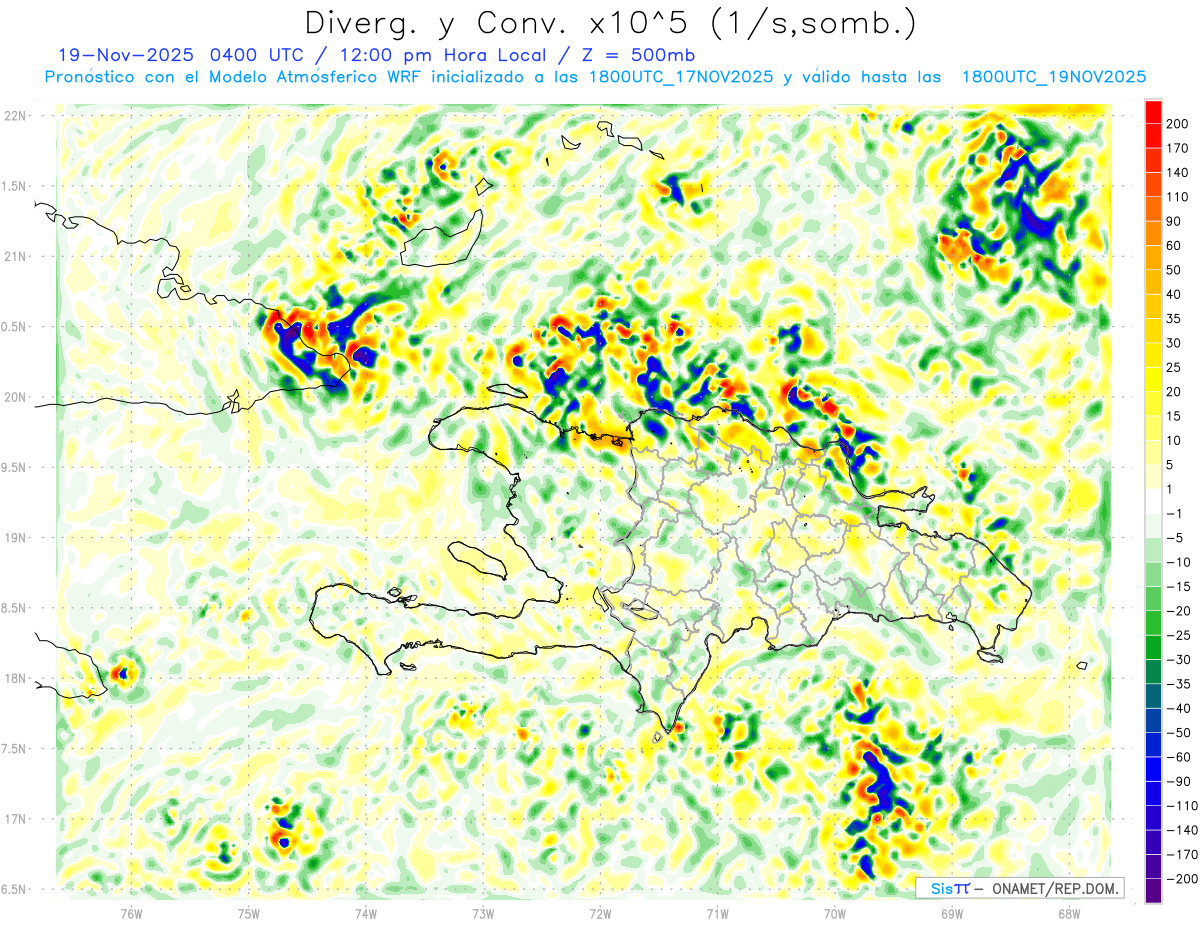Click the '22N' latitude axis label
The height and width of the screenshot is (927, 1200).
tap(15, 115)
